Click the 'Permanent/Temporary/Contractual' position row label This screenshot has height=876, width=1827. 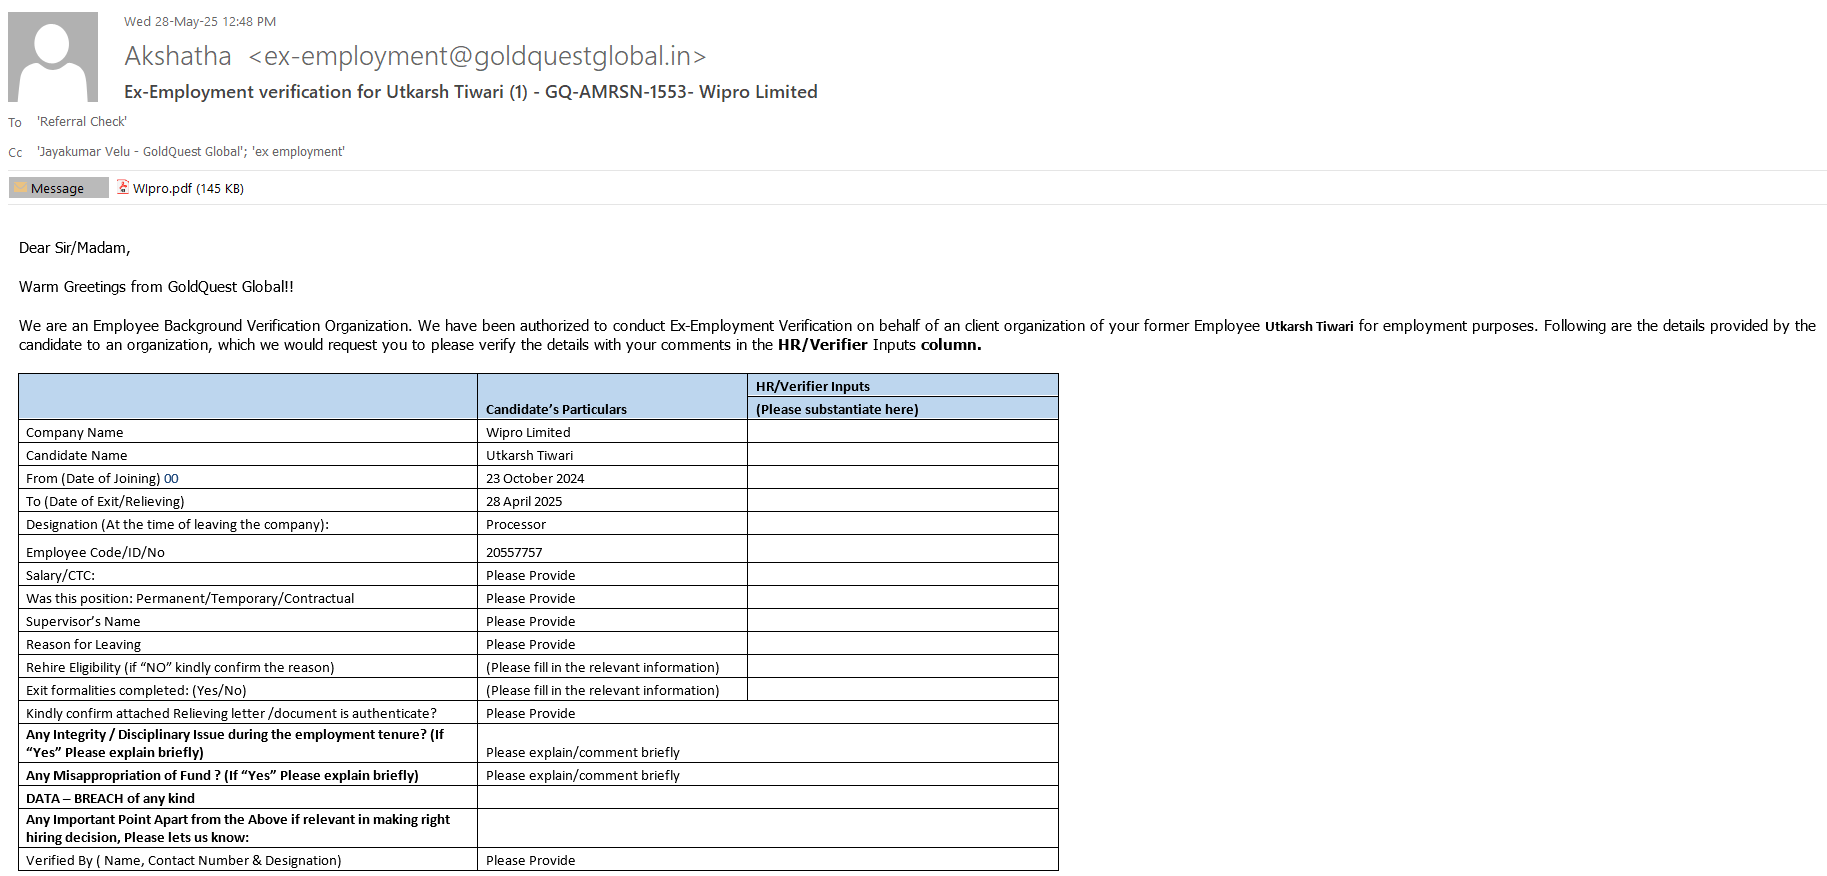point(190,598)
